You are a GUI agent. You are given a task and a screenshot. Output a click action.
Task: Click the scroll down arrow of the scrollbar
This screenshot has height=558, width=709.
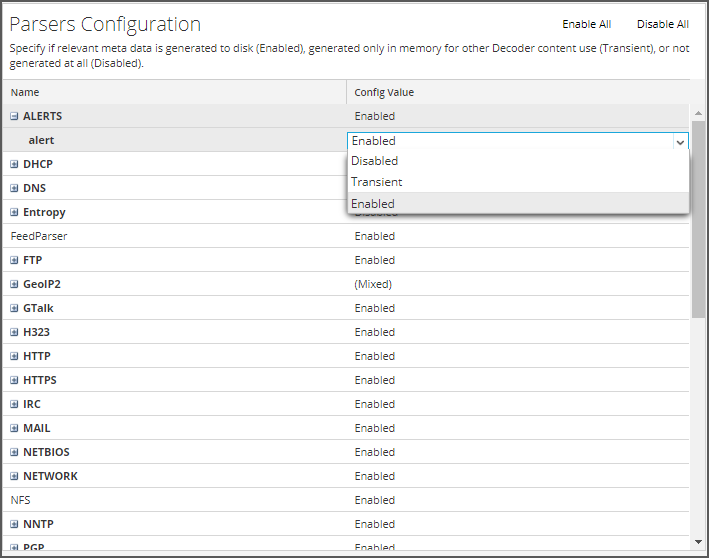698,541
